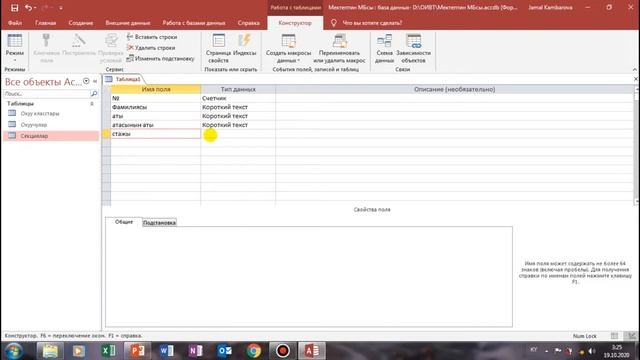Launch Word from the taskbar
This screenshot has width=640, height=360.
click(x=167, y=351)
